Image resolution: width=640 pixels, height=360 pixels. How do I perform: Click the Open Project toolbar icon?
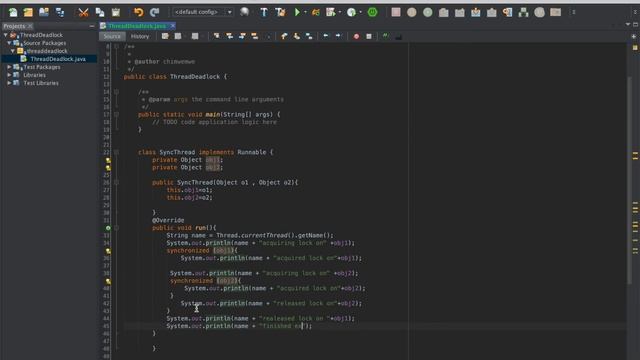(44, 12)
